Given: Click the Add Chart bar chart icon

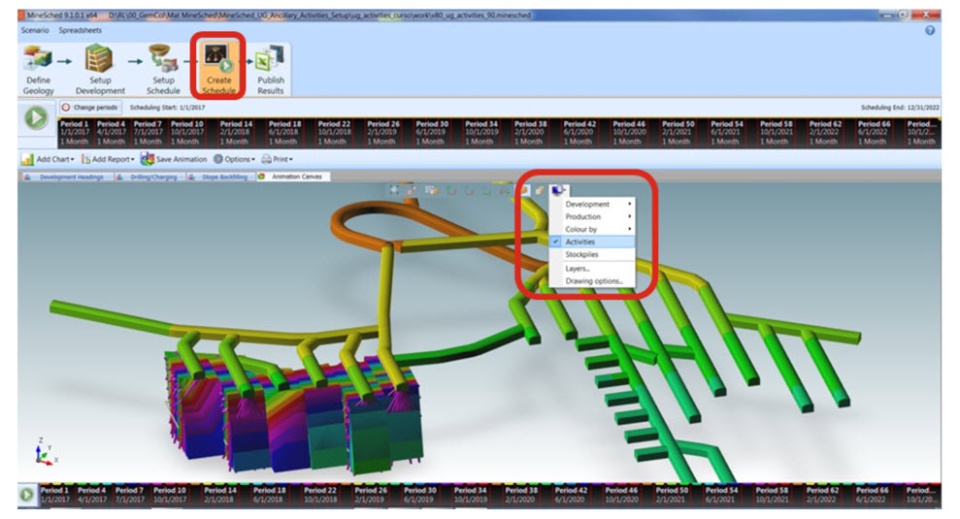Looking at the screenshot, I should (28, 159).
